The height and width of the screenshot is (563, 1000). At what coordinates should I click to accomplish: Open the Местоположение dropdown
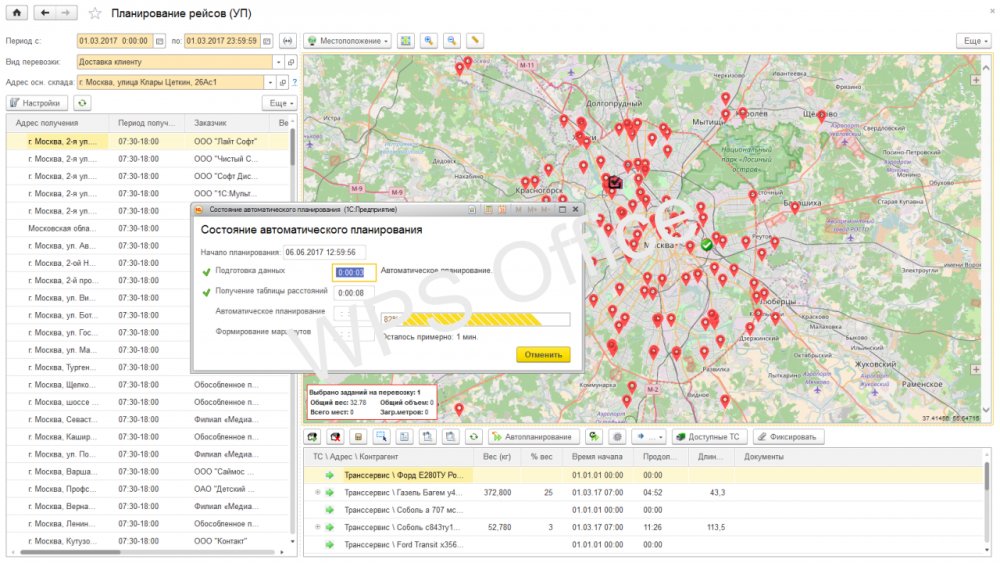348,41
